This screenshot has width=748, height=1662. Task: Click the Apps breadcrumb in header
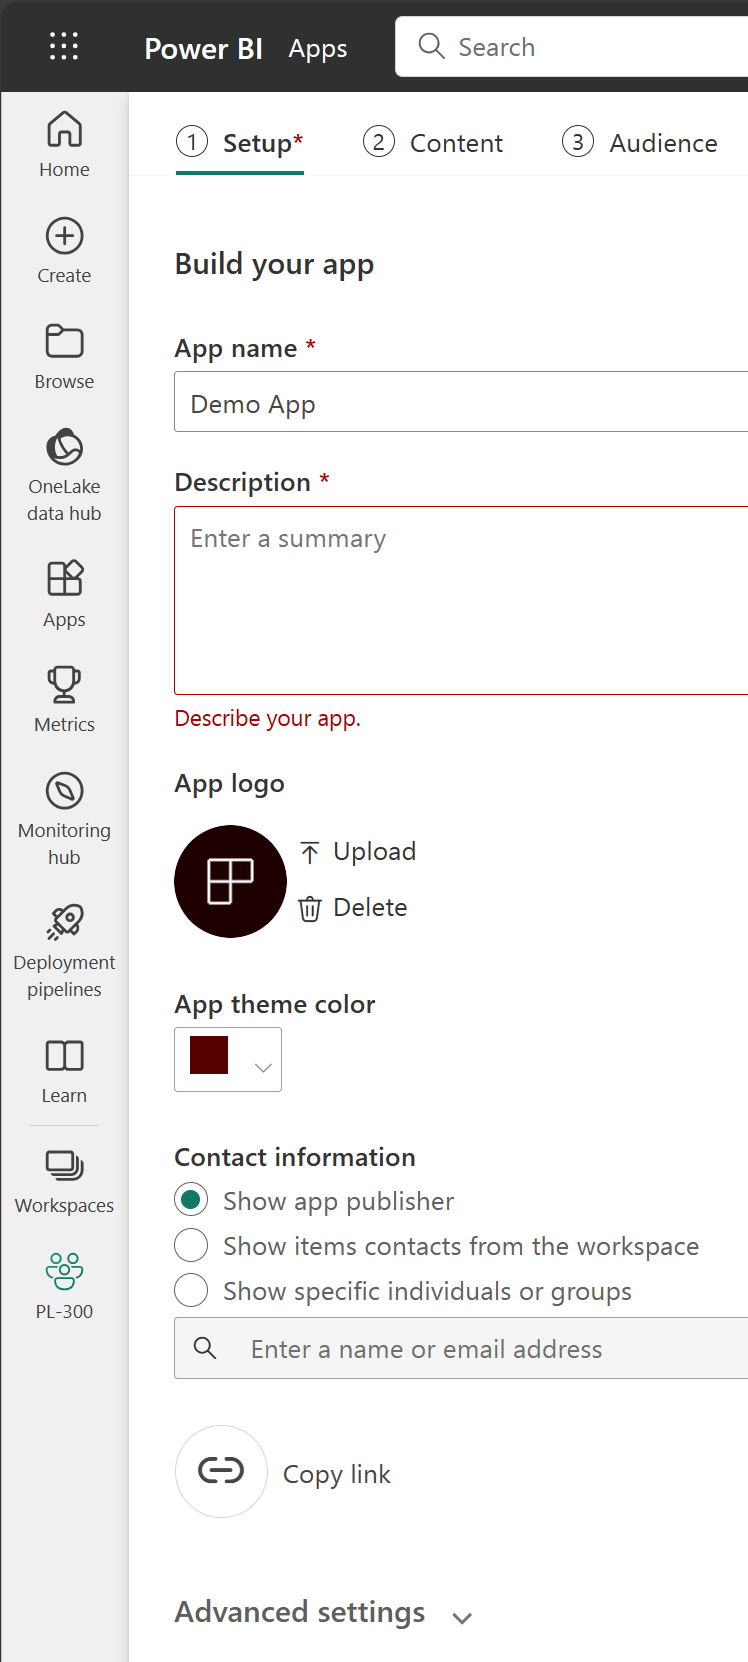coord(318,48)
